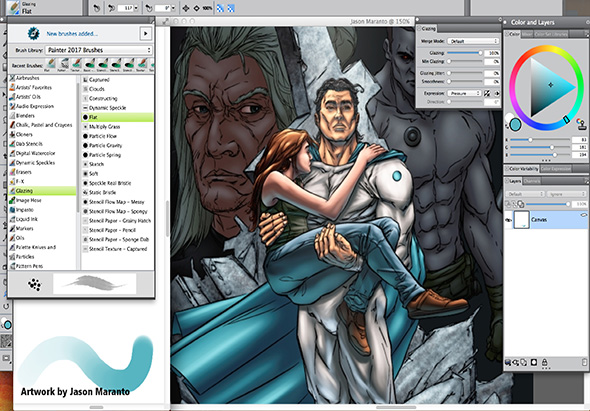Switch to the Channels tab
590x411 pixels.
(532, 181)
